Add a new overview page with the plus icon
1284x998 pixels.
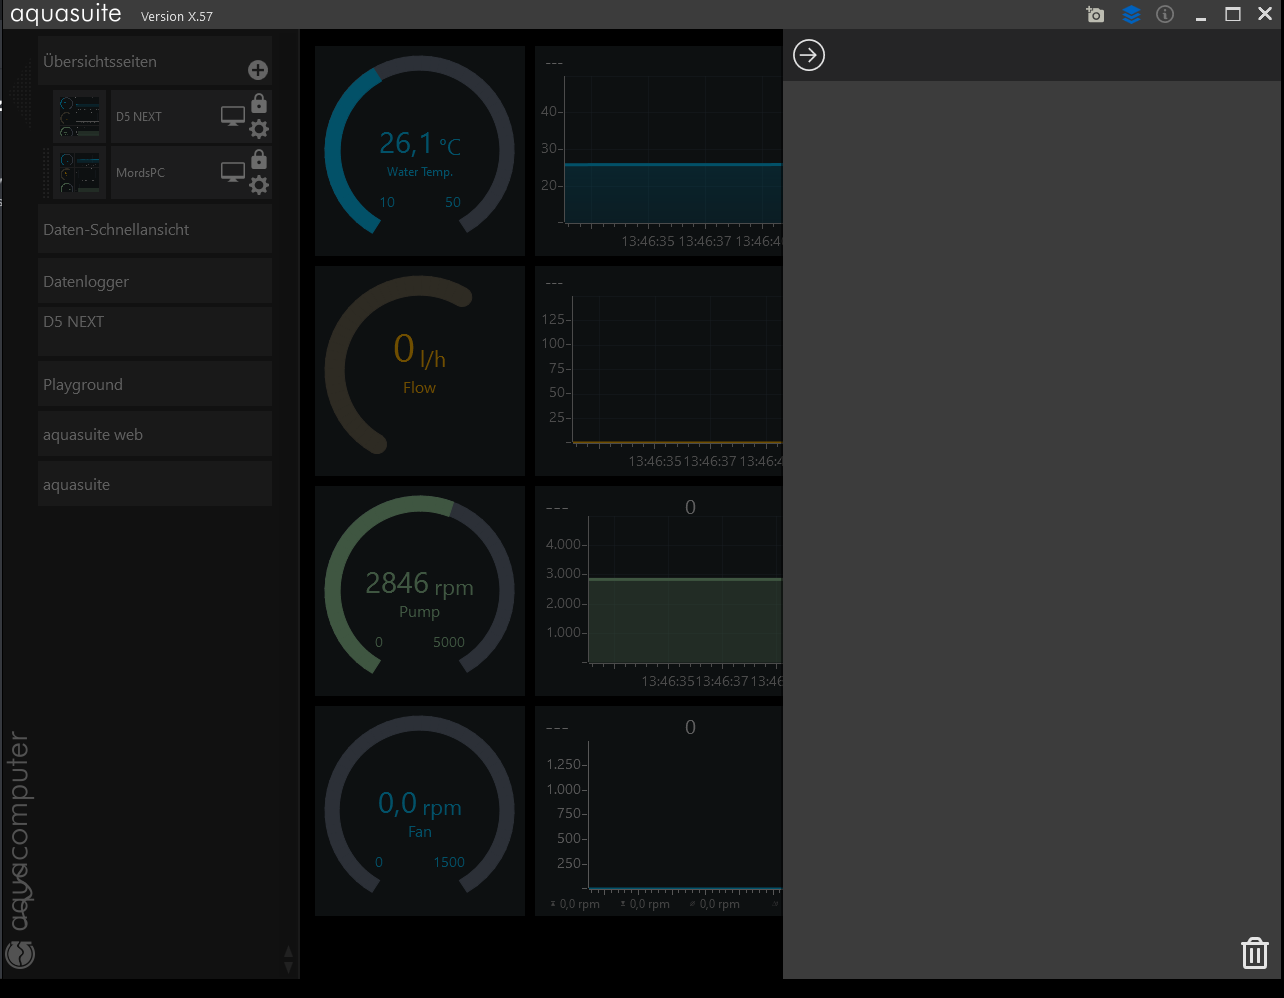tap(258, 70)
